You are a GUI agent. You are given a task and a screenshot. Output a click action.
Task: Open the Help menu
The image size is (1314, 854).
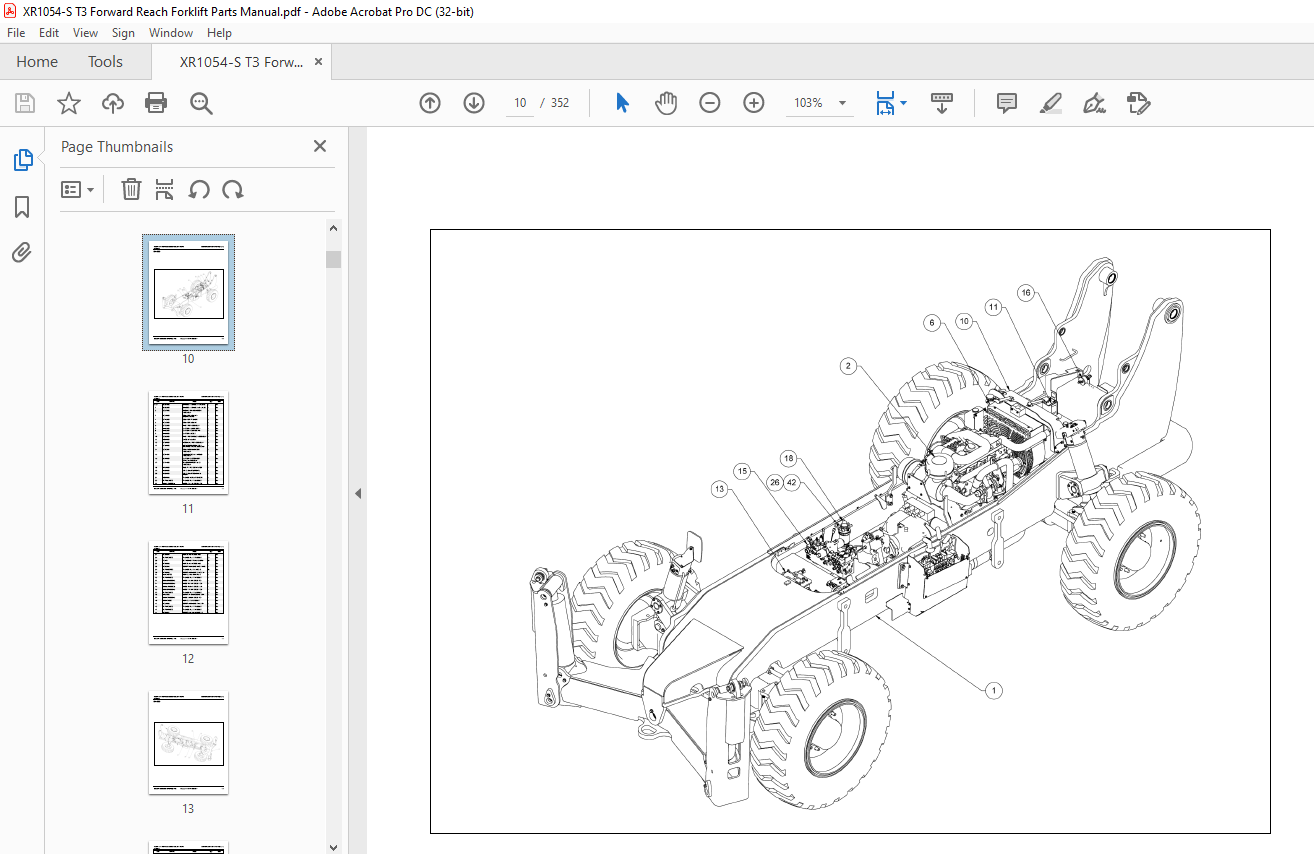coord(219,33)
